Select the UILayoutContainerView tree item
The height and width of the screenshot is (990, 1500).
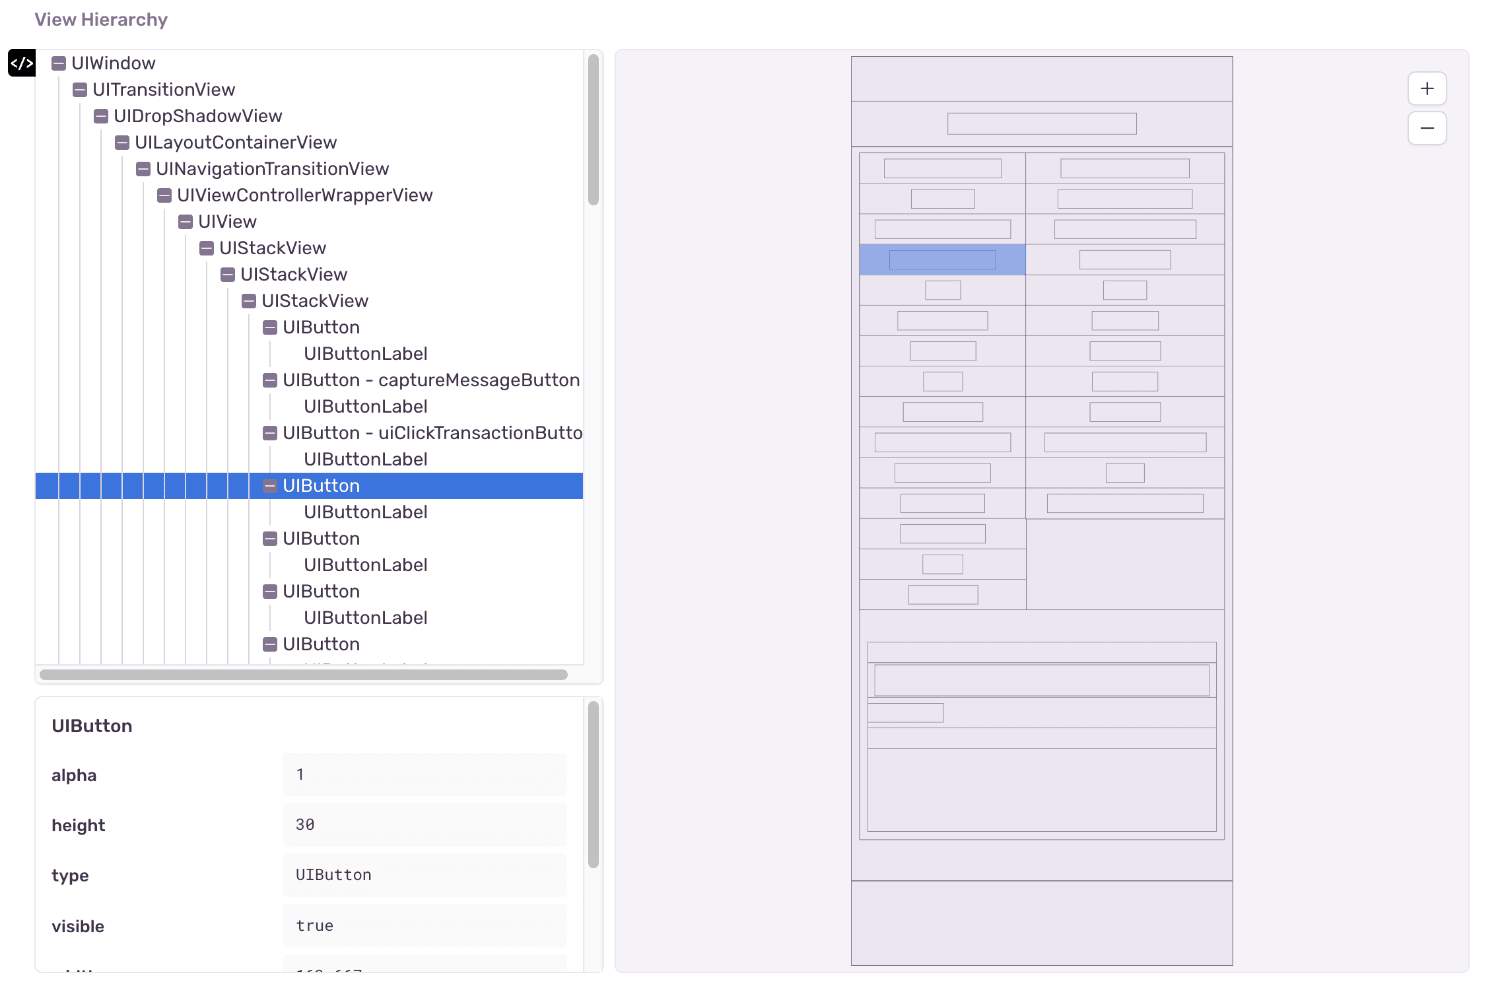coord(235,142)
